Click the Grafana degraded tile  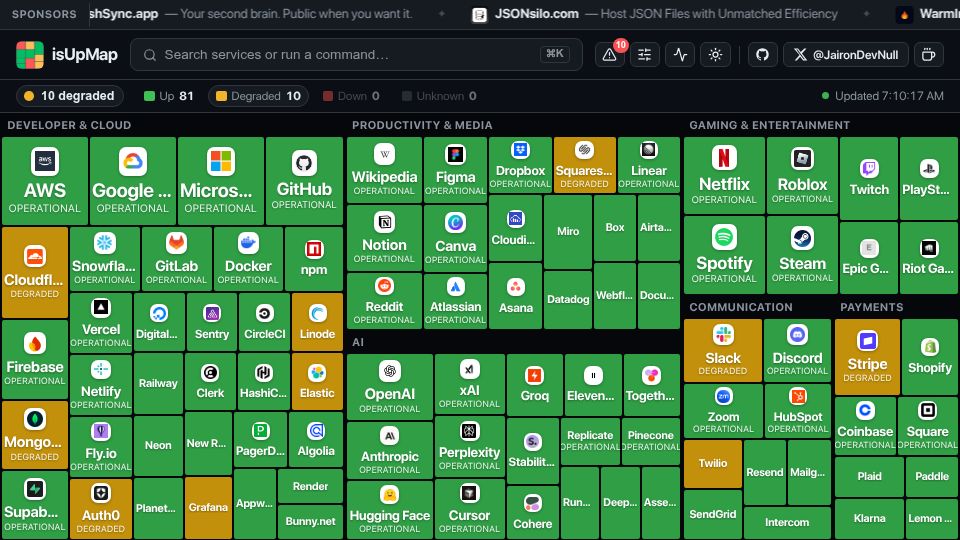[x=208, y=508]
